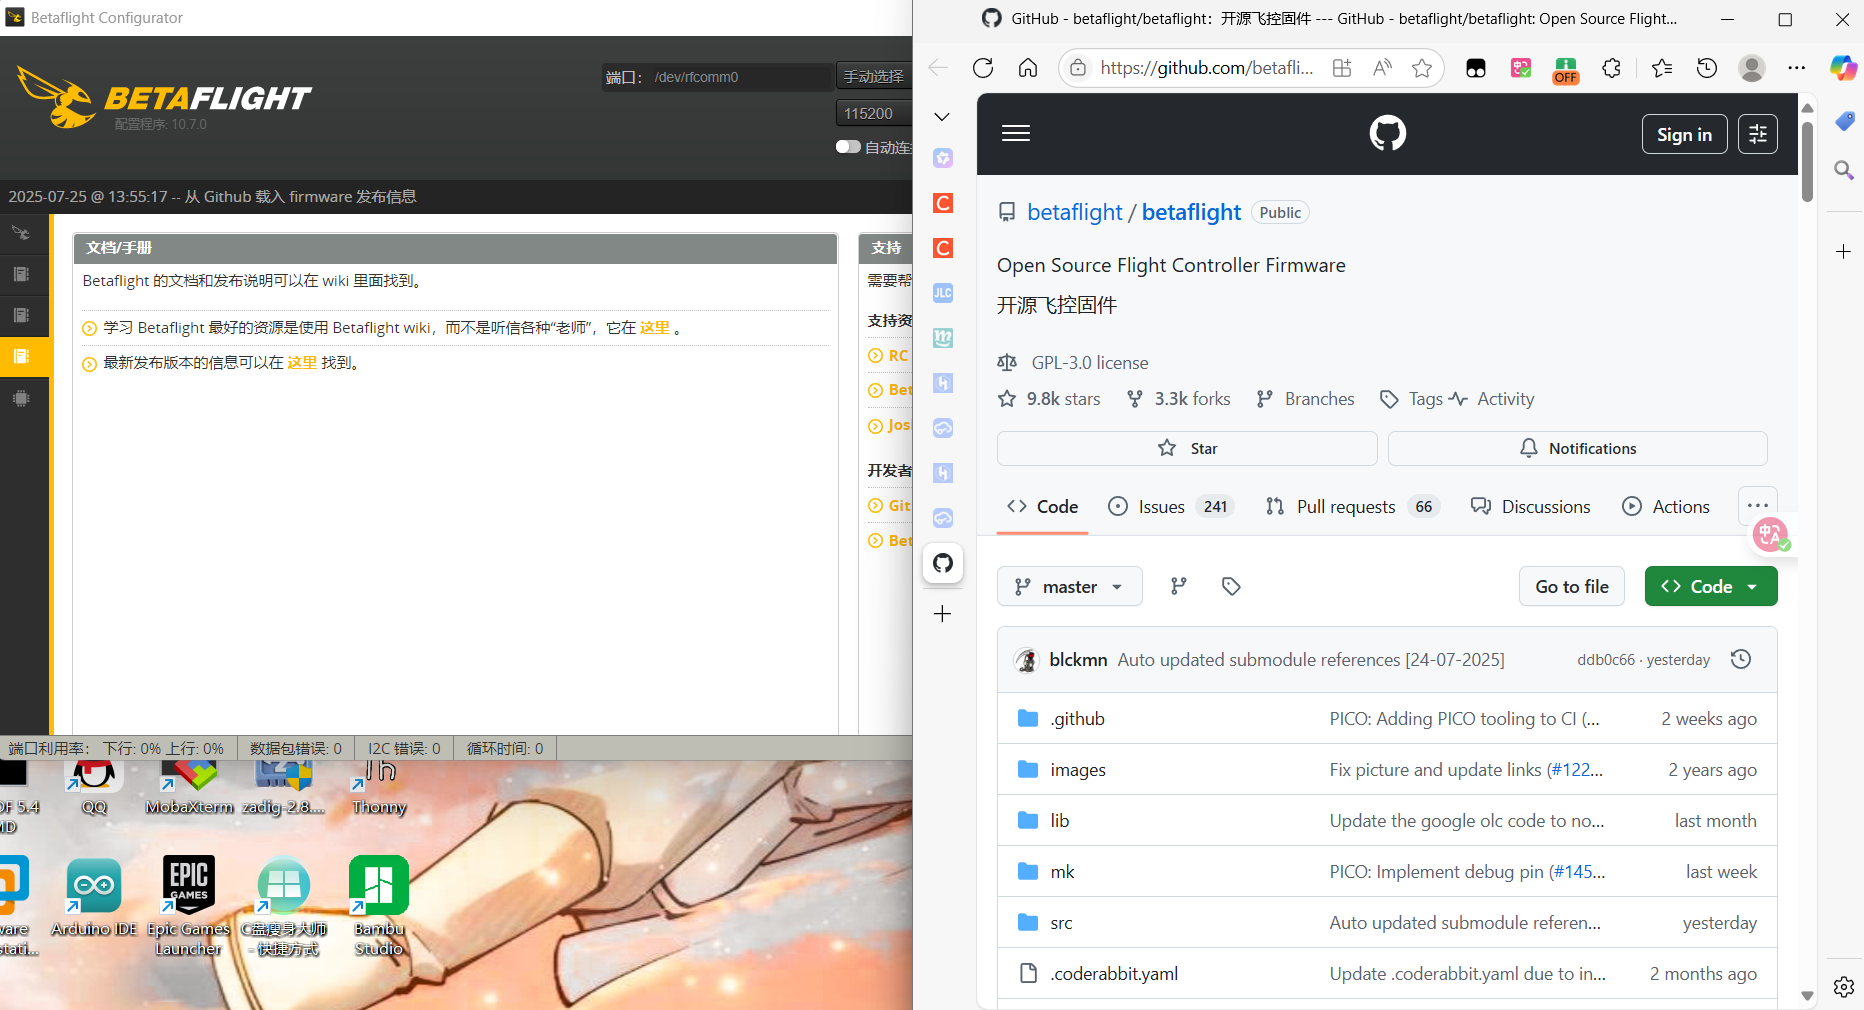Screen dimensions: 1864x1010
Task: Open tags icon next to master selector
Action: click(x=1231, y=586)
